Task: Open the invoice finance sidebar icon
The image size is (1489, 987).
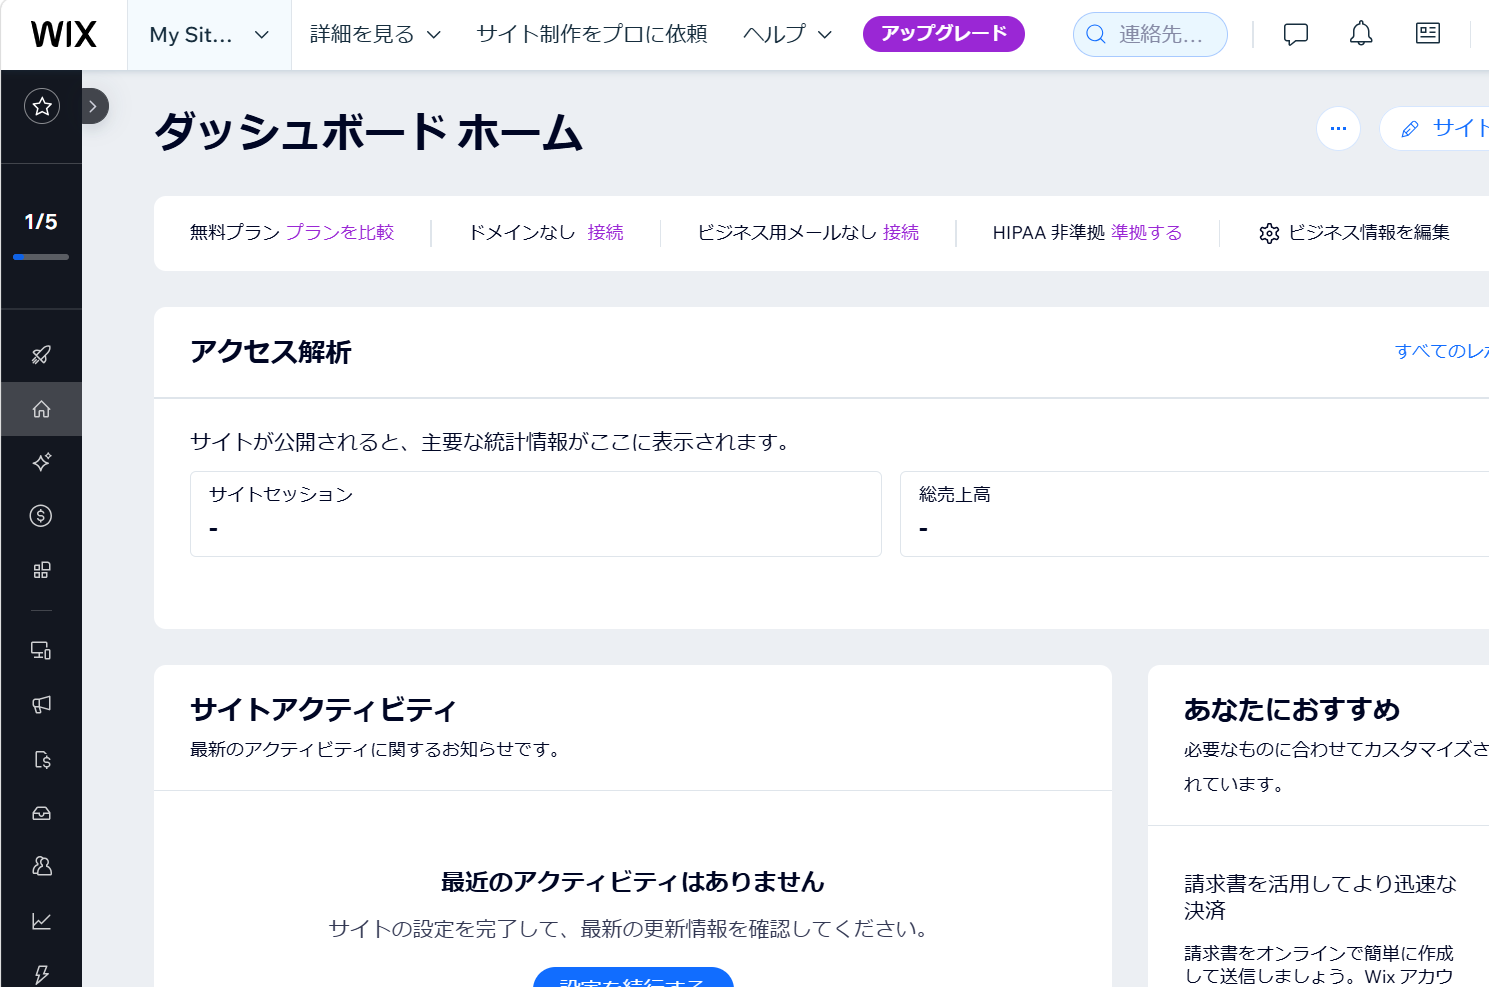Action: pyautogui.click(x=41, y=759)
